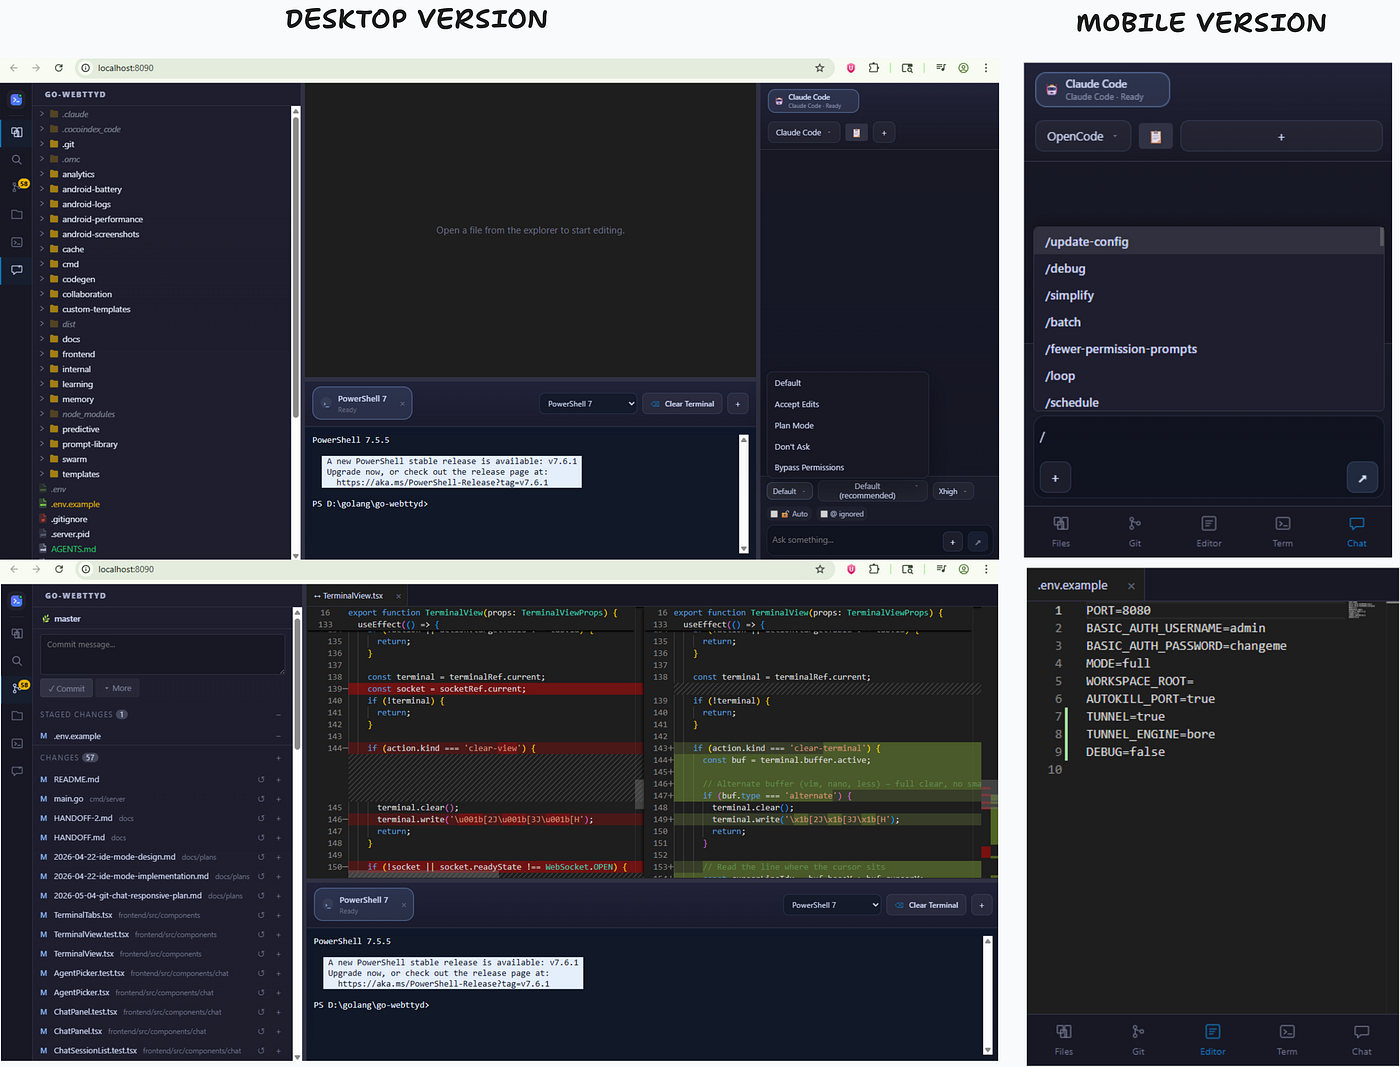This screenshot has height=1067, width=1400.
Task: Open PowerShell 7 shell selector in bottom desktop window
Action: pos(832,905)
